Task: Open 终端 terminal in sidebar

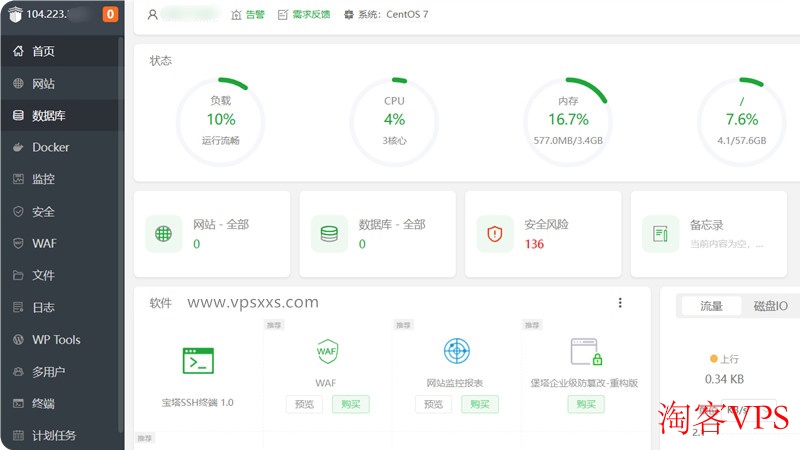Action: tap(60, 404)
